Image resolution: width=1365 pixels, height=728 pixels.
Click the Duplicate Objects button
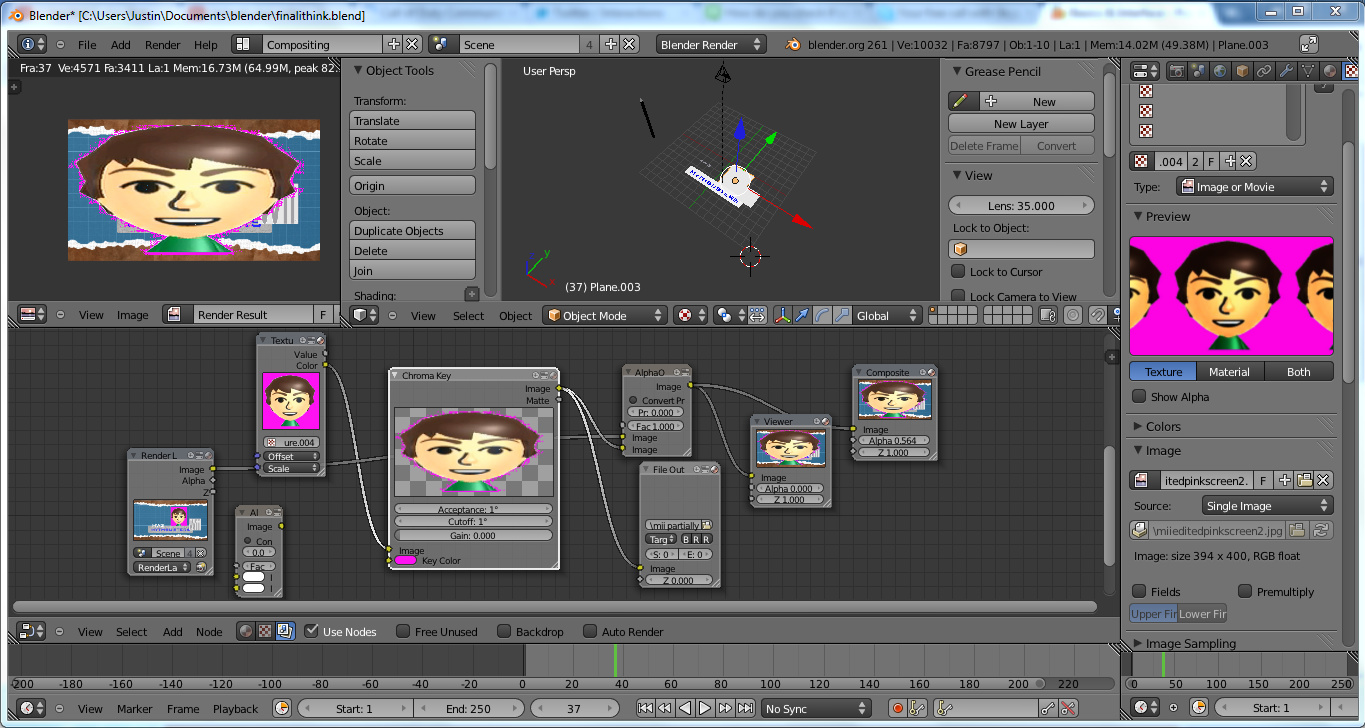click(x=413, y=230)
